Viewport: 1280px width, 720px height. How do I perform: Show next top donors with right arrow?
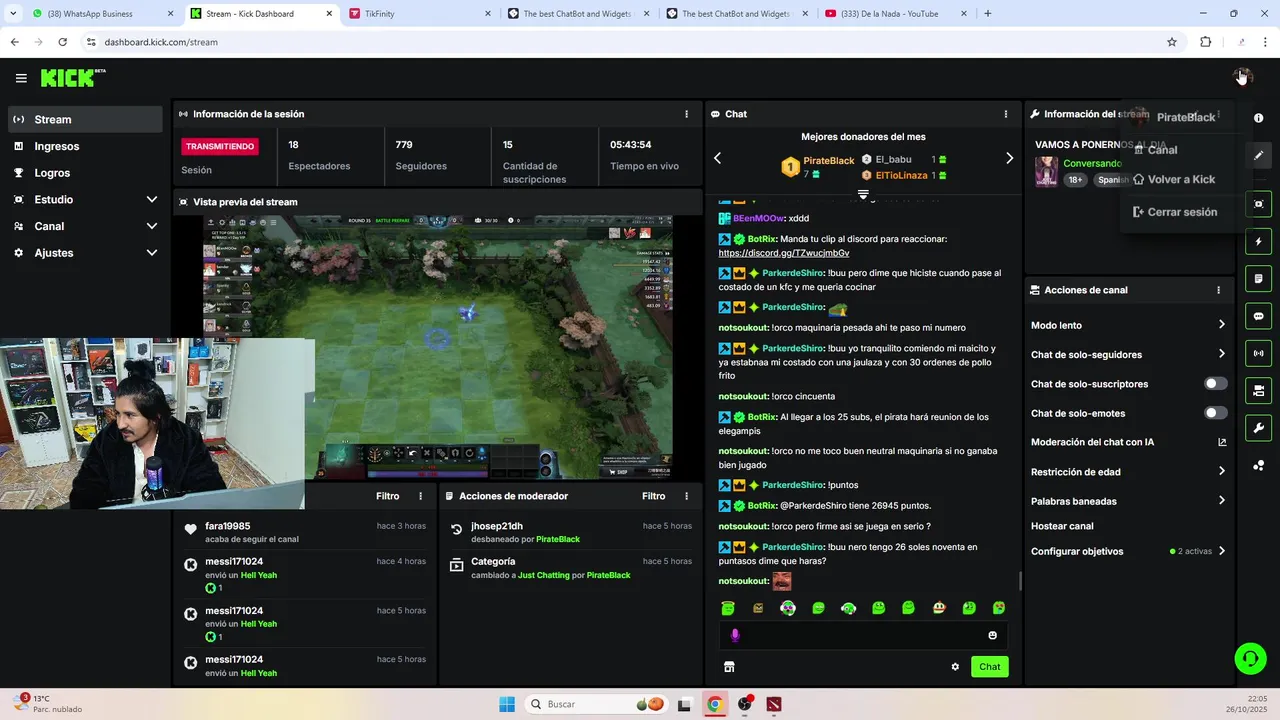tap(1009, 158)
